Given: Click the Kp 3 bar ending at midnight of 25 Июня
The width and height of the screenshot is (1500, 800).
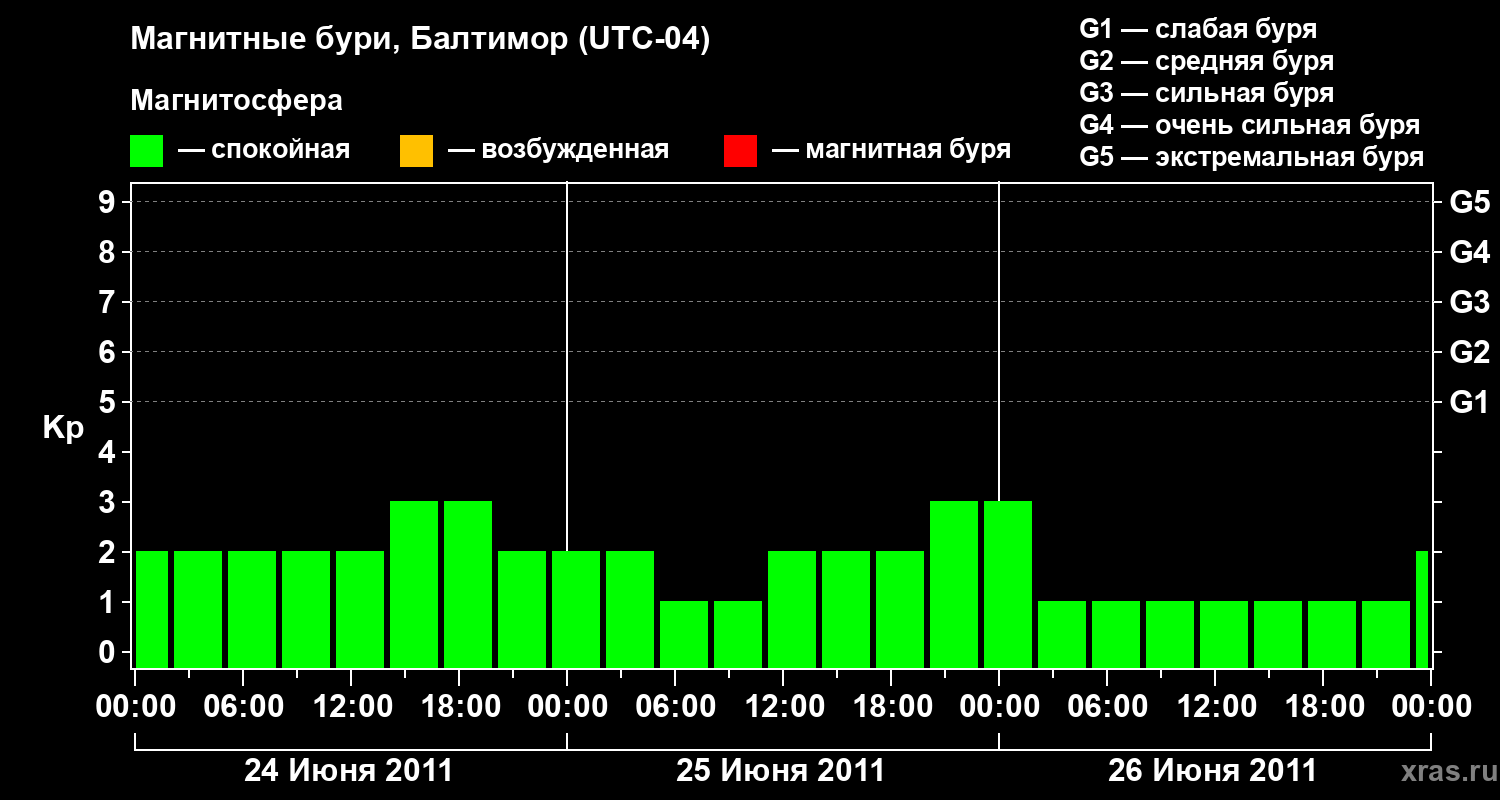Looking at the screenshot, I should click(x=954, y=584).
